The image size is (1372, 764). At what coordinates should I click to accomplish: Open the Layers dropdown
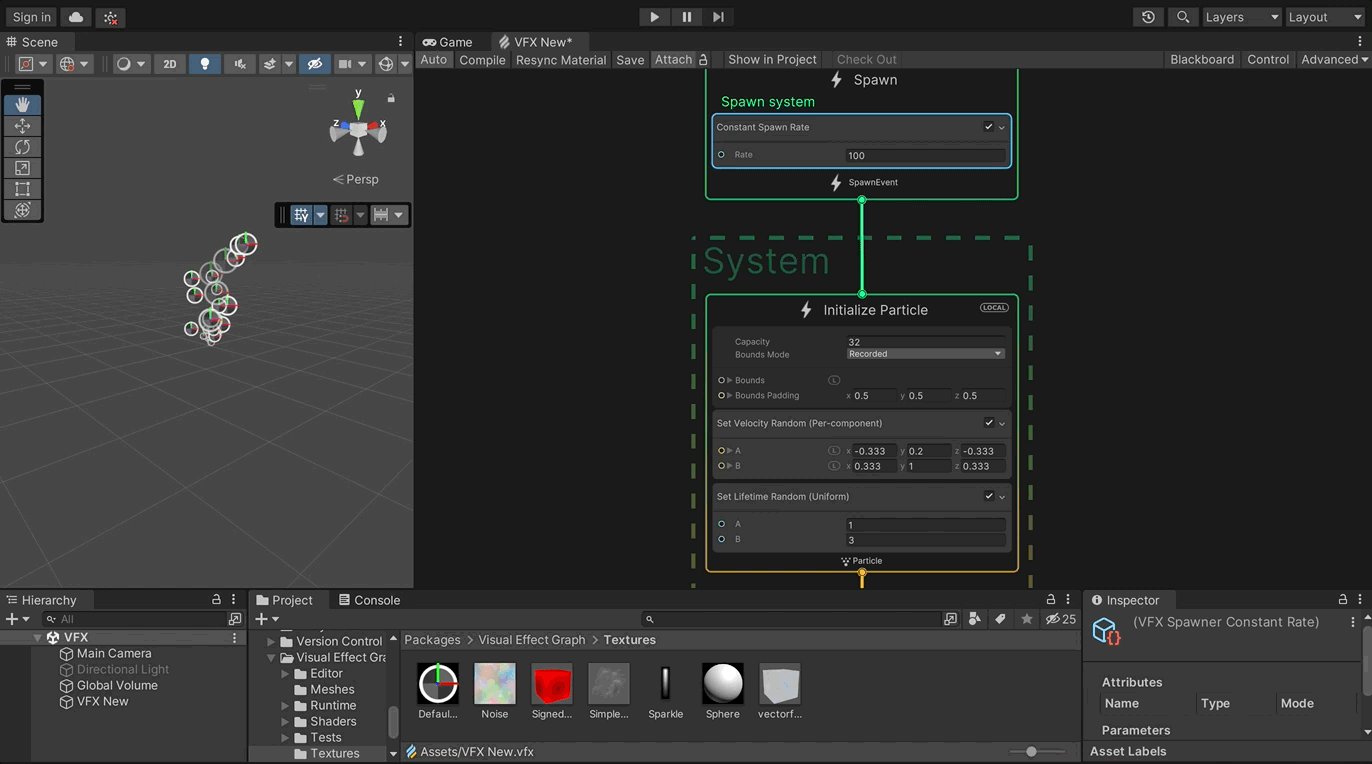coord(1240,17)
